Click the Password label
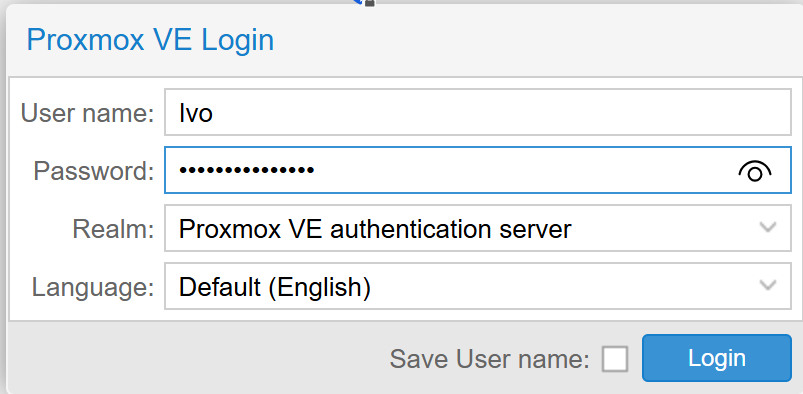803x394 pixels. tap(94, 171)
